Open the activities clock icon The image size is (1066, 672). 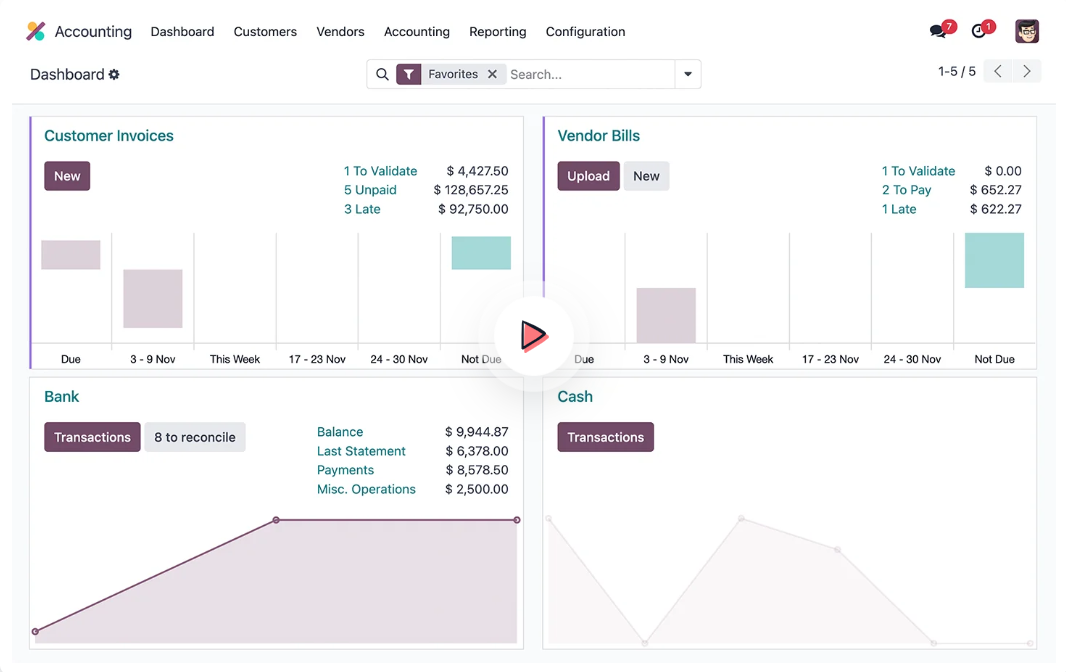979,32
